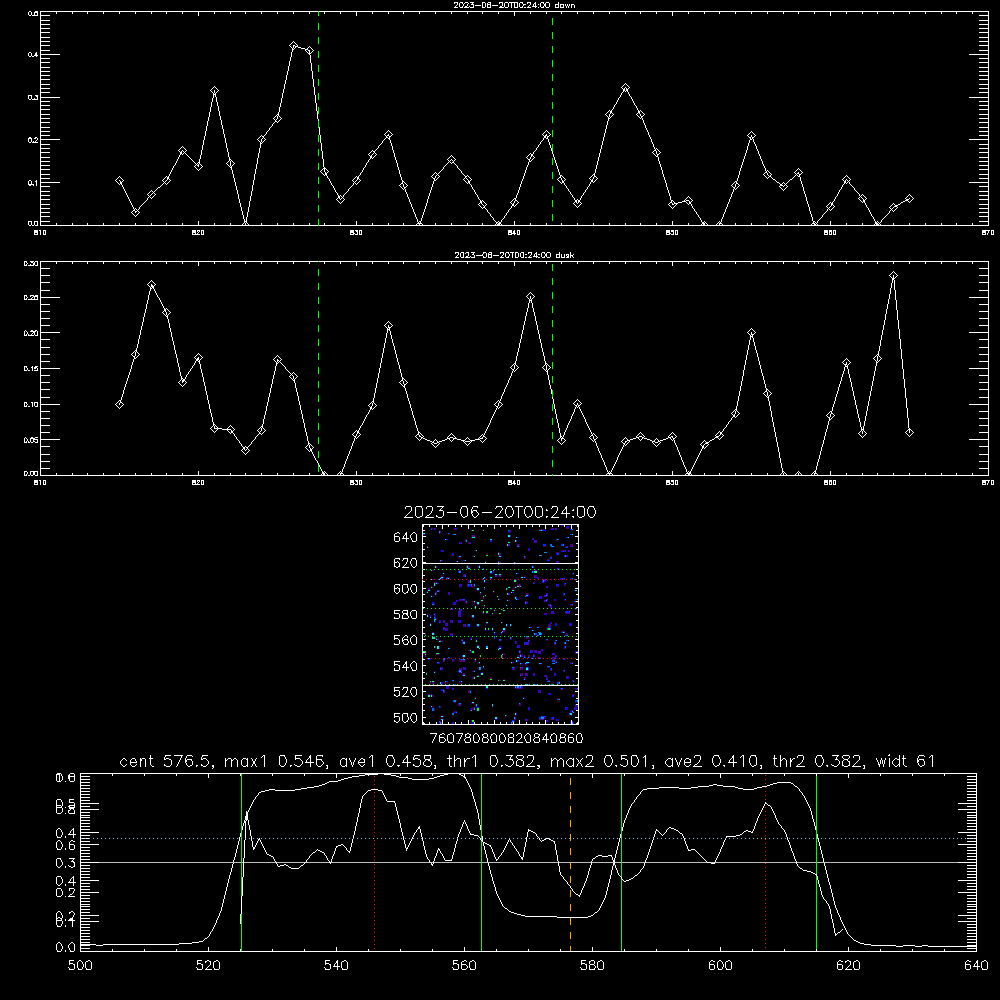Screen dimensions: 1000x1000
Task: Select the speckled detector image thumbnail
Action: click(500, 624)
